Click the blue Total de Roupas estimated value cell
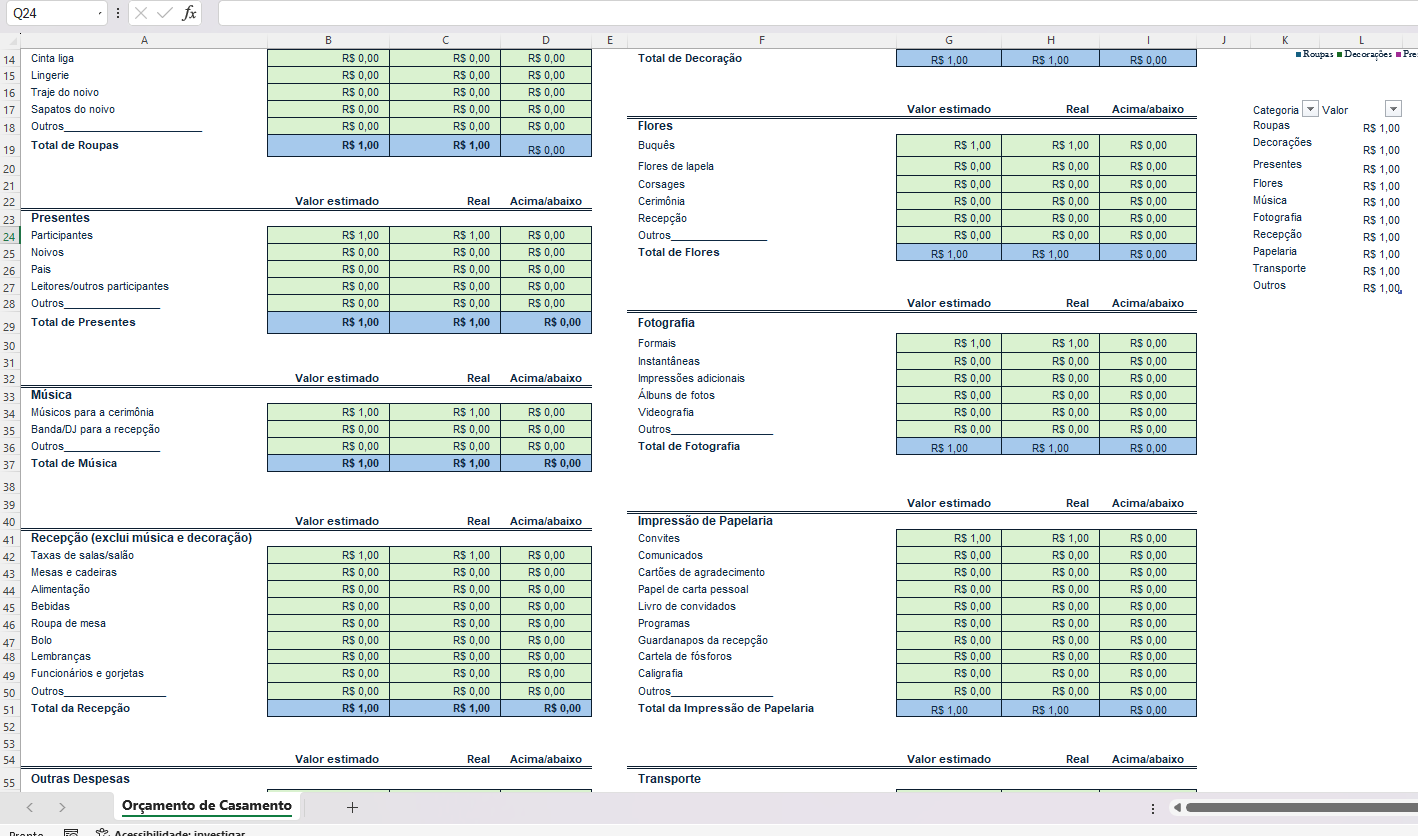Image resolution: width=1418 pixels, height=836 pixels. pyautogui.click(x=328, y=146)
